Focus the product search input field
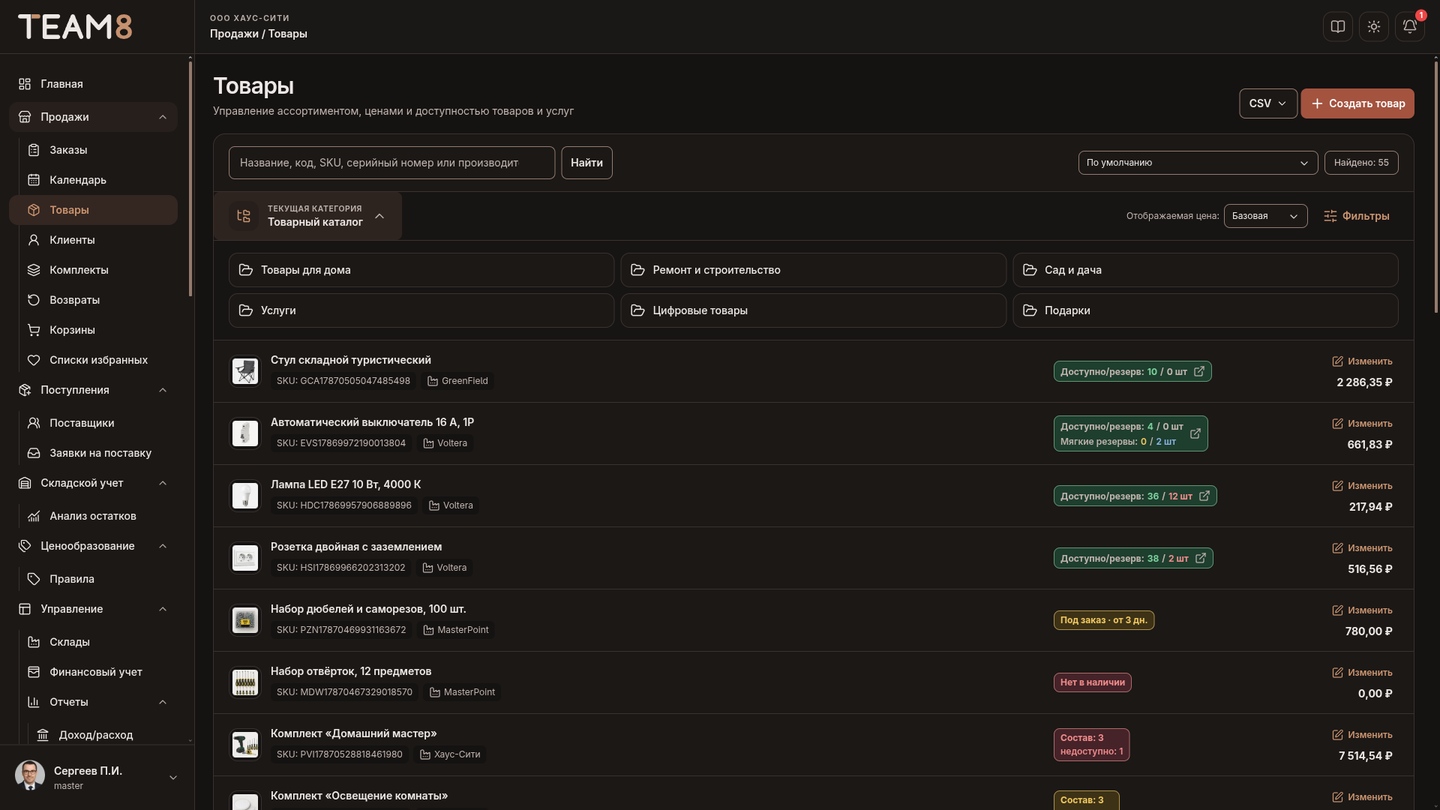The width and height of the screenshot is (1440, 810). [x=392, y=163]
